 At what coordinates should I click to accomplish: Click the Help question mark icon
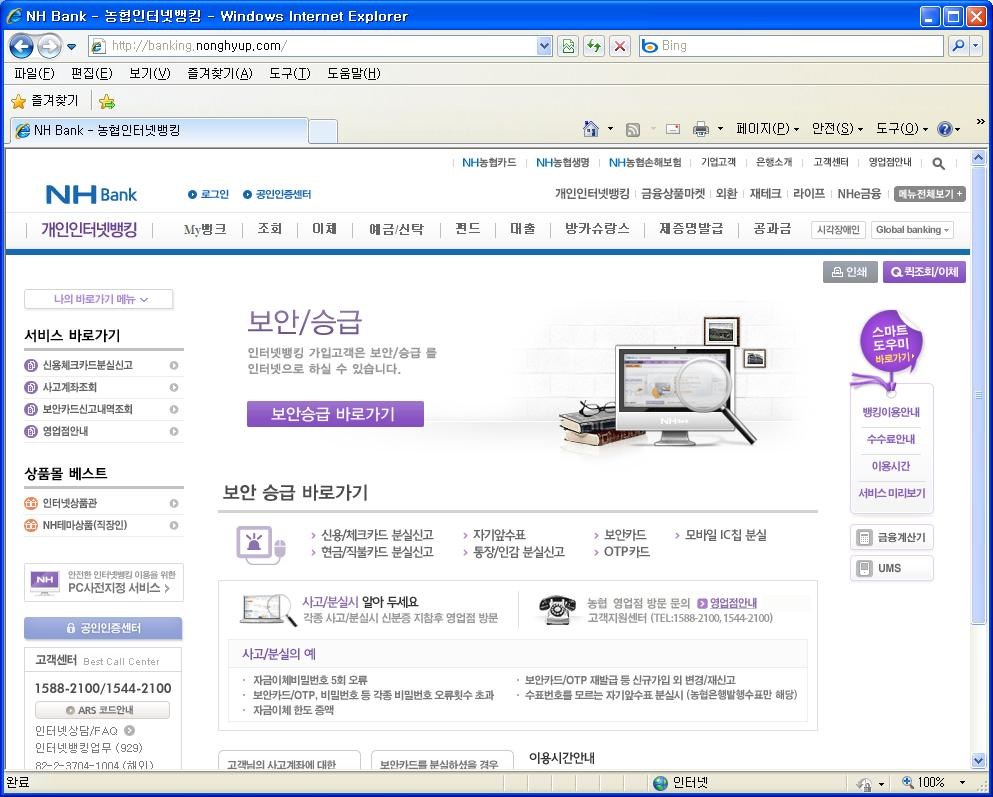944,129
